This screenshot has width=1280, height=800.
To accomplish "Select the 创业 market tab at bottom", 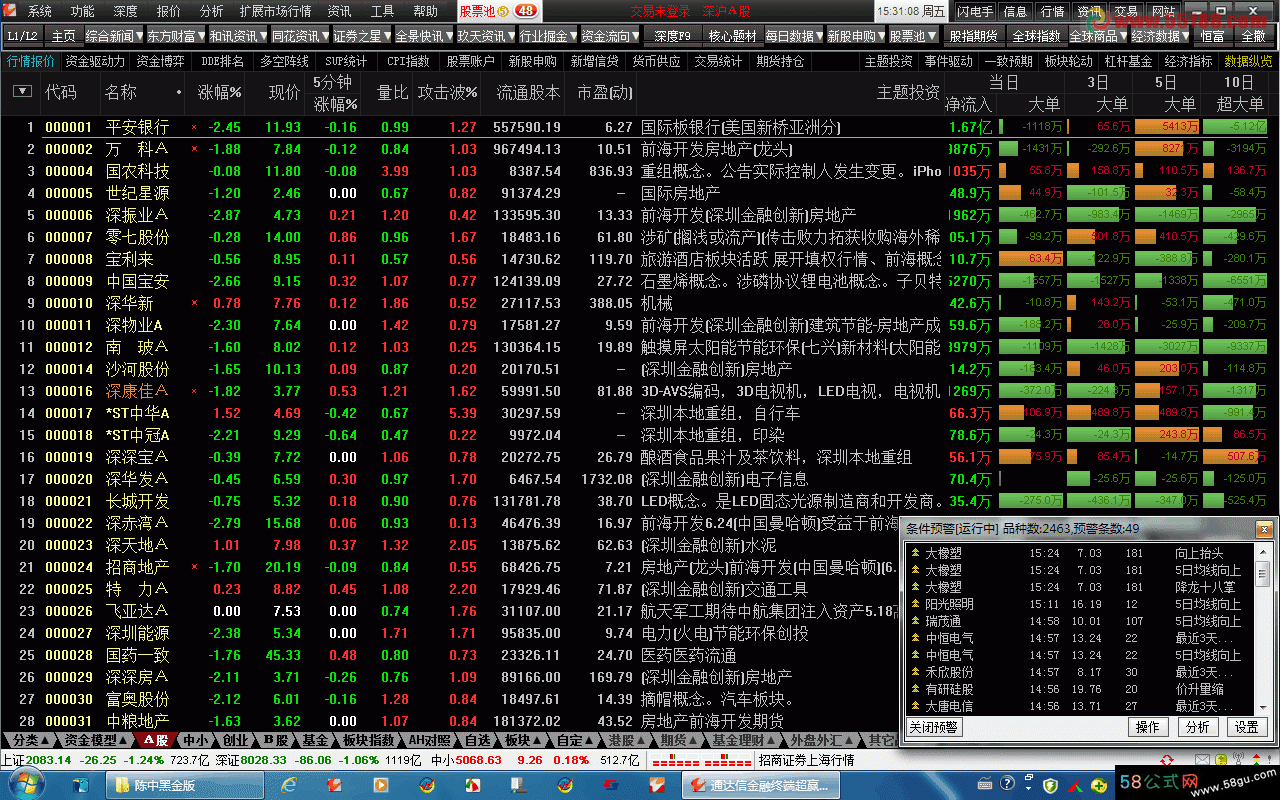I will click(235, 740).
